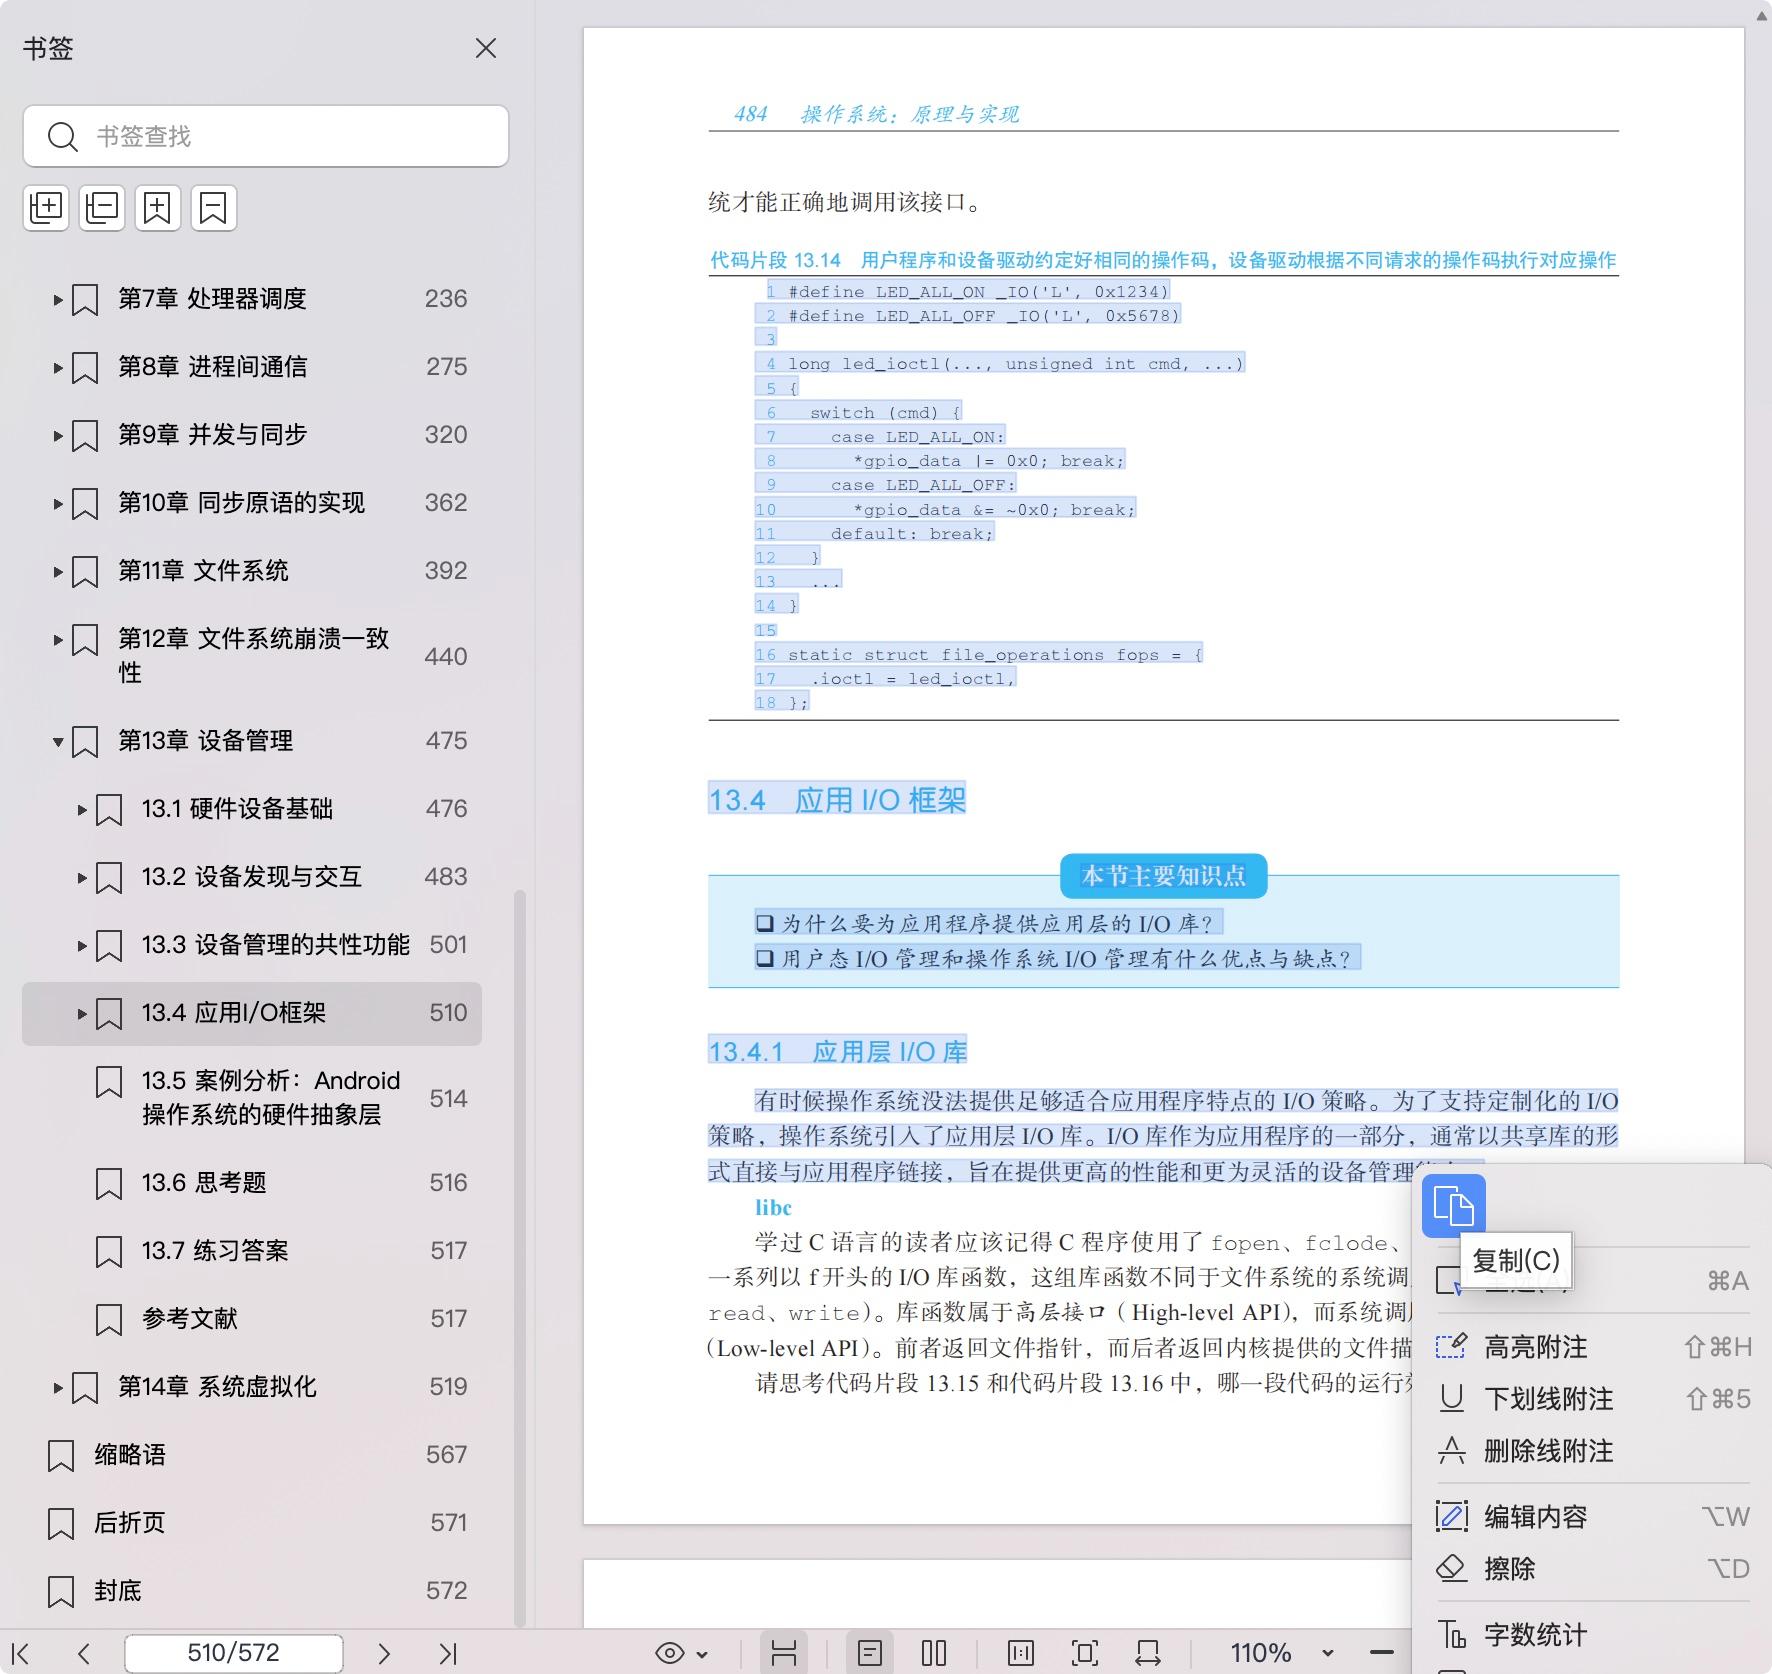Viewport: 1772px width, 1674px height.
Task: Click the page number field 510/572
Action: [232, 1653]
